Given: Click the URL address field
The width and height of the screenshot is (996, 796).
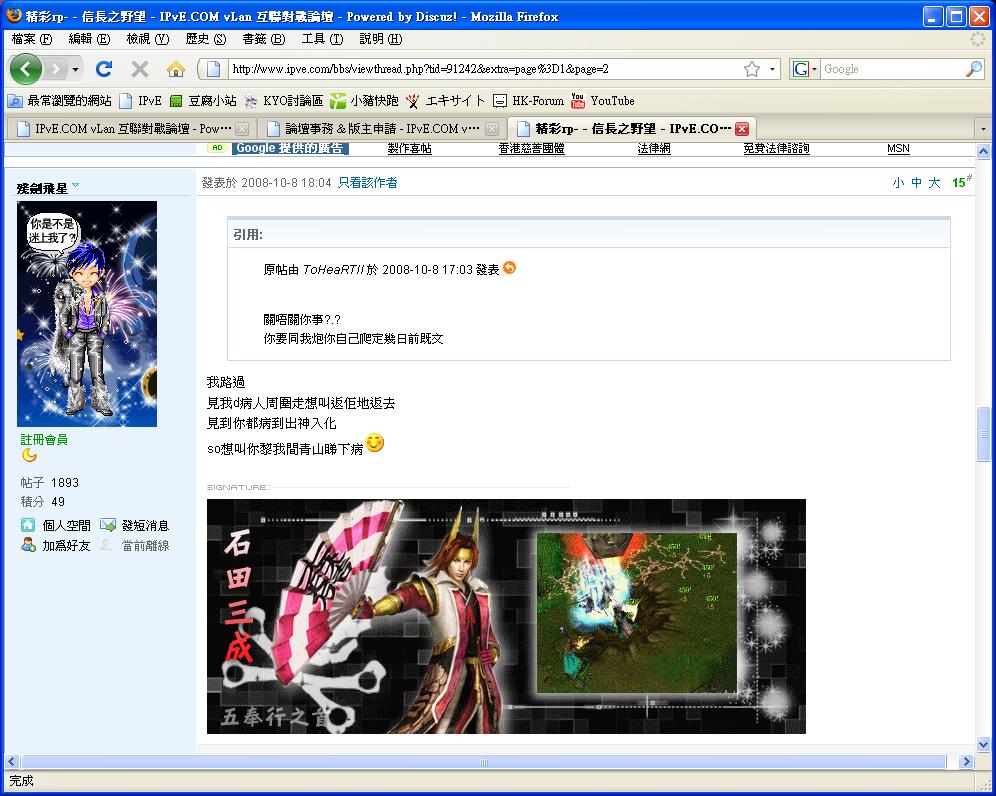Looking at the screenshot, I should point(483,69).
